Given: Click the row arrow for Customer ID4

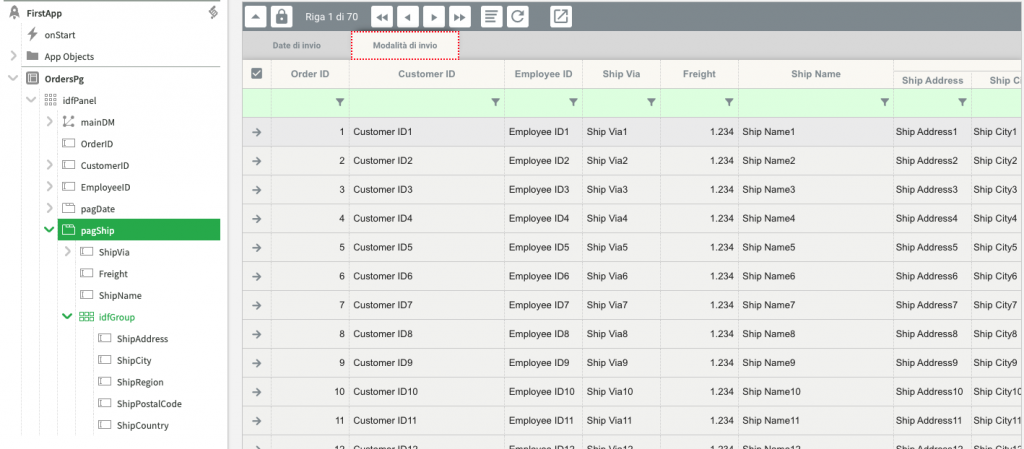Looking at the screenshot, I should [257, 219].
